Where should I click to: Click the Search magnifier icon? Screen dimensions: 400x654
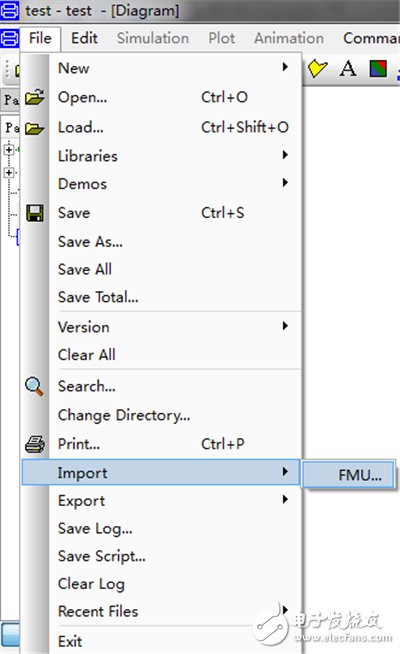34,386
